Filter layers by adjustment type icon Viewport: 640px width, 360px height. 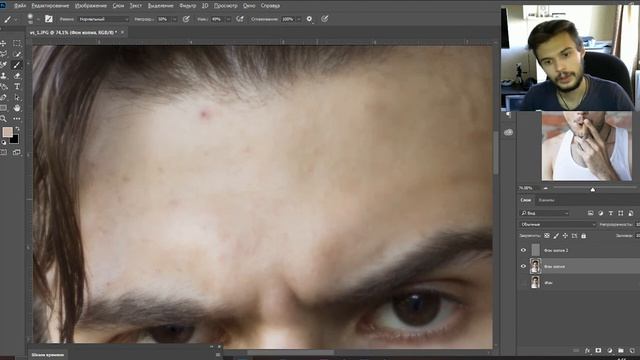coord(600,213)
